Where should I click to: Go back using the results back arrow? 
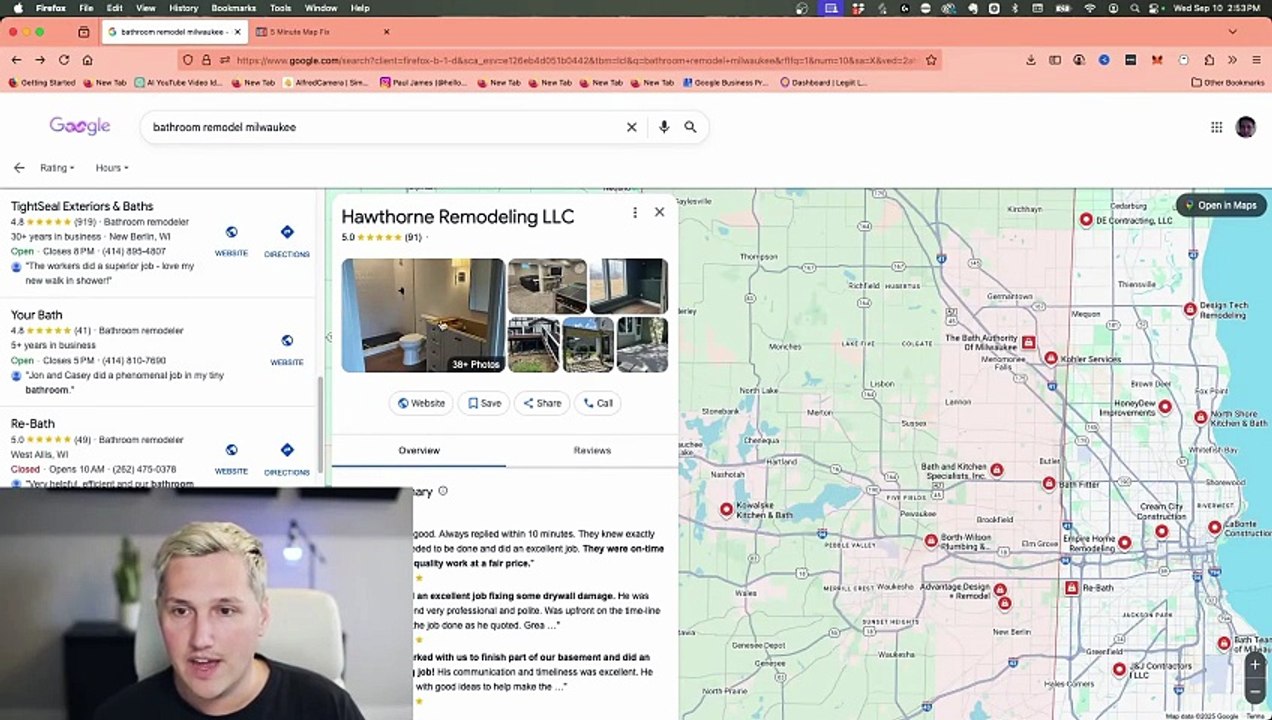(19, 168)
